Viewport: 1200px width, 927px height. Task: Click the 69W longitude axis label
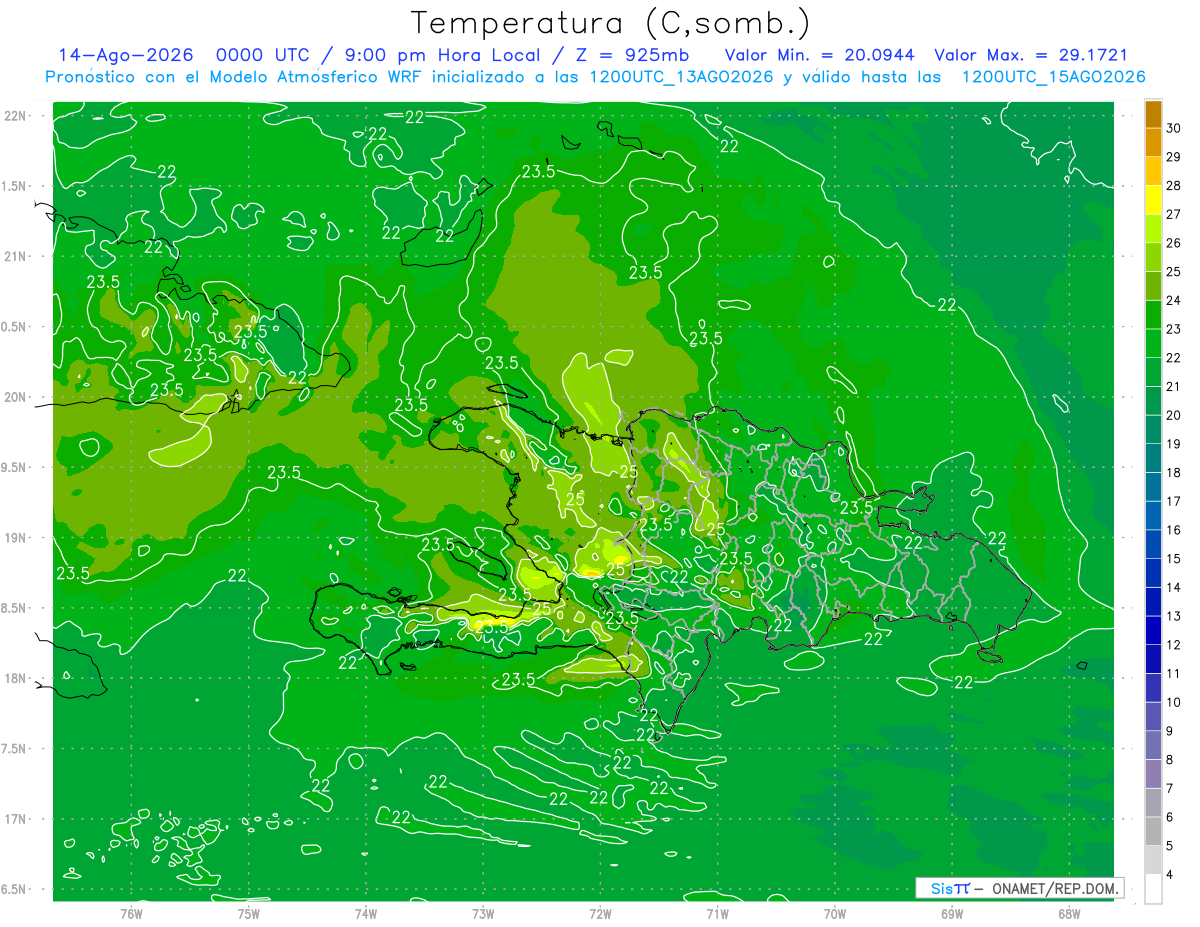(x=952, y=914)
